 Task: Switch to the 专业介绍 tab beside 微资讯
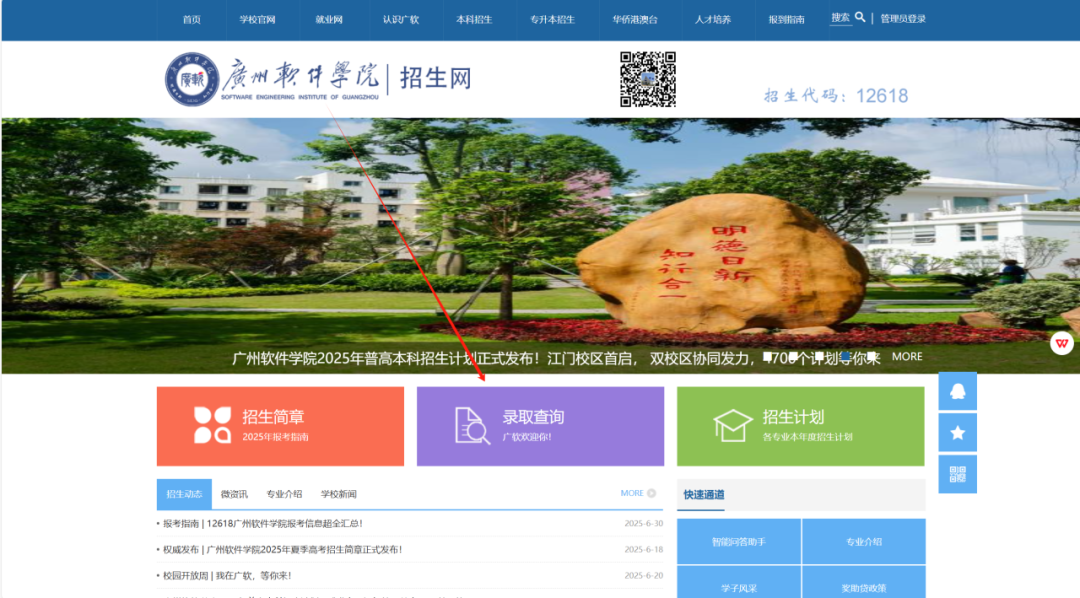click(x=284, y=494)
